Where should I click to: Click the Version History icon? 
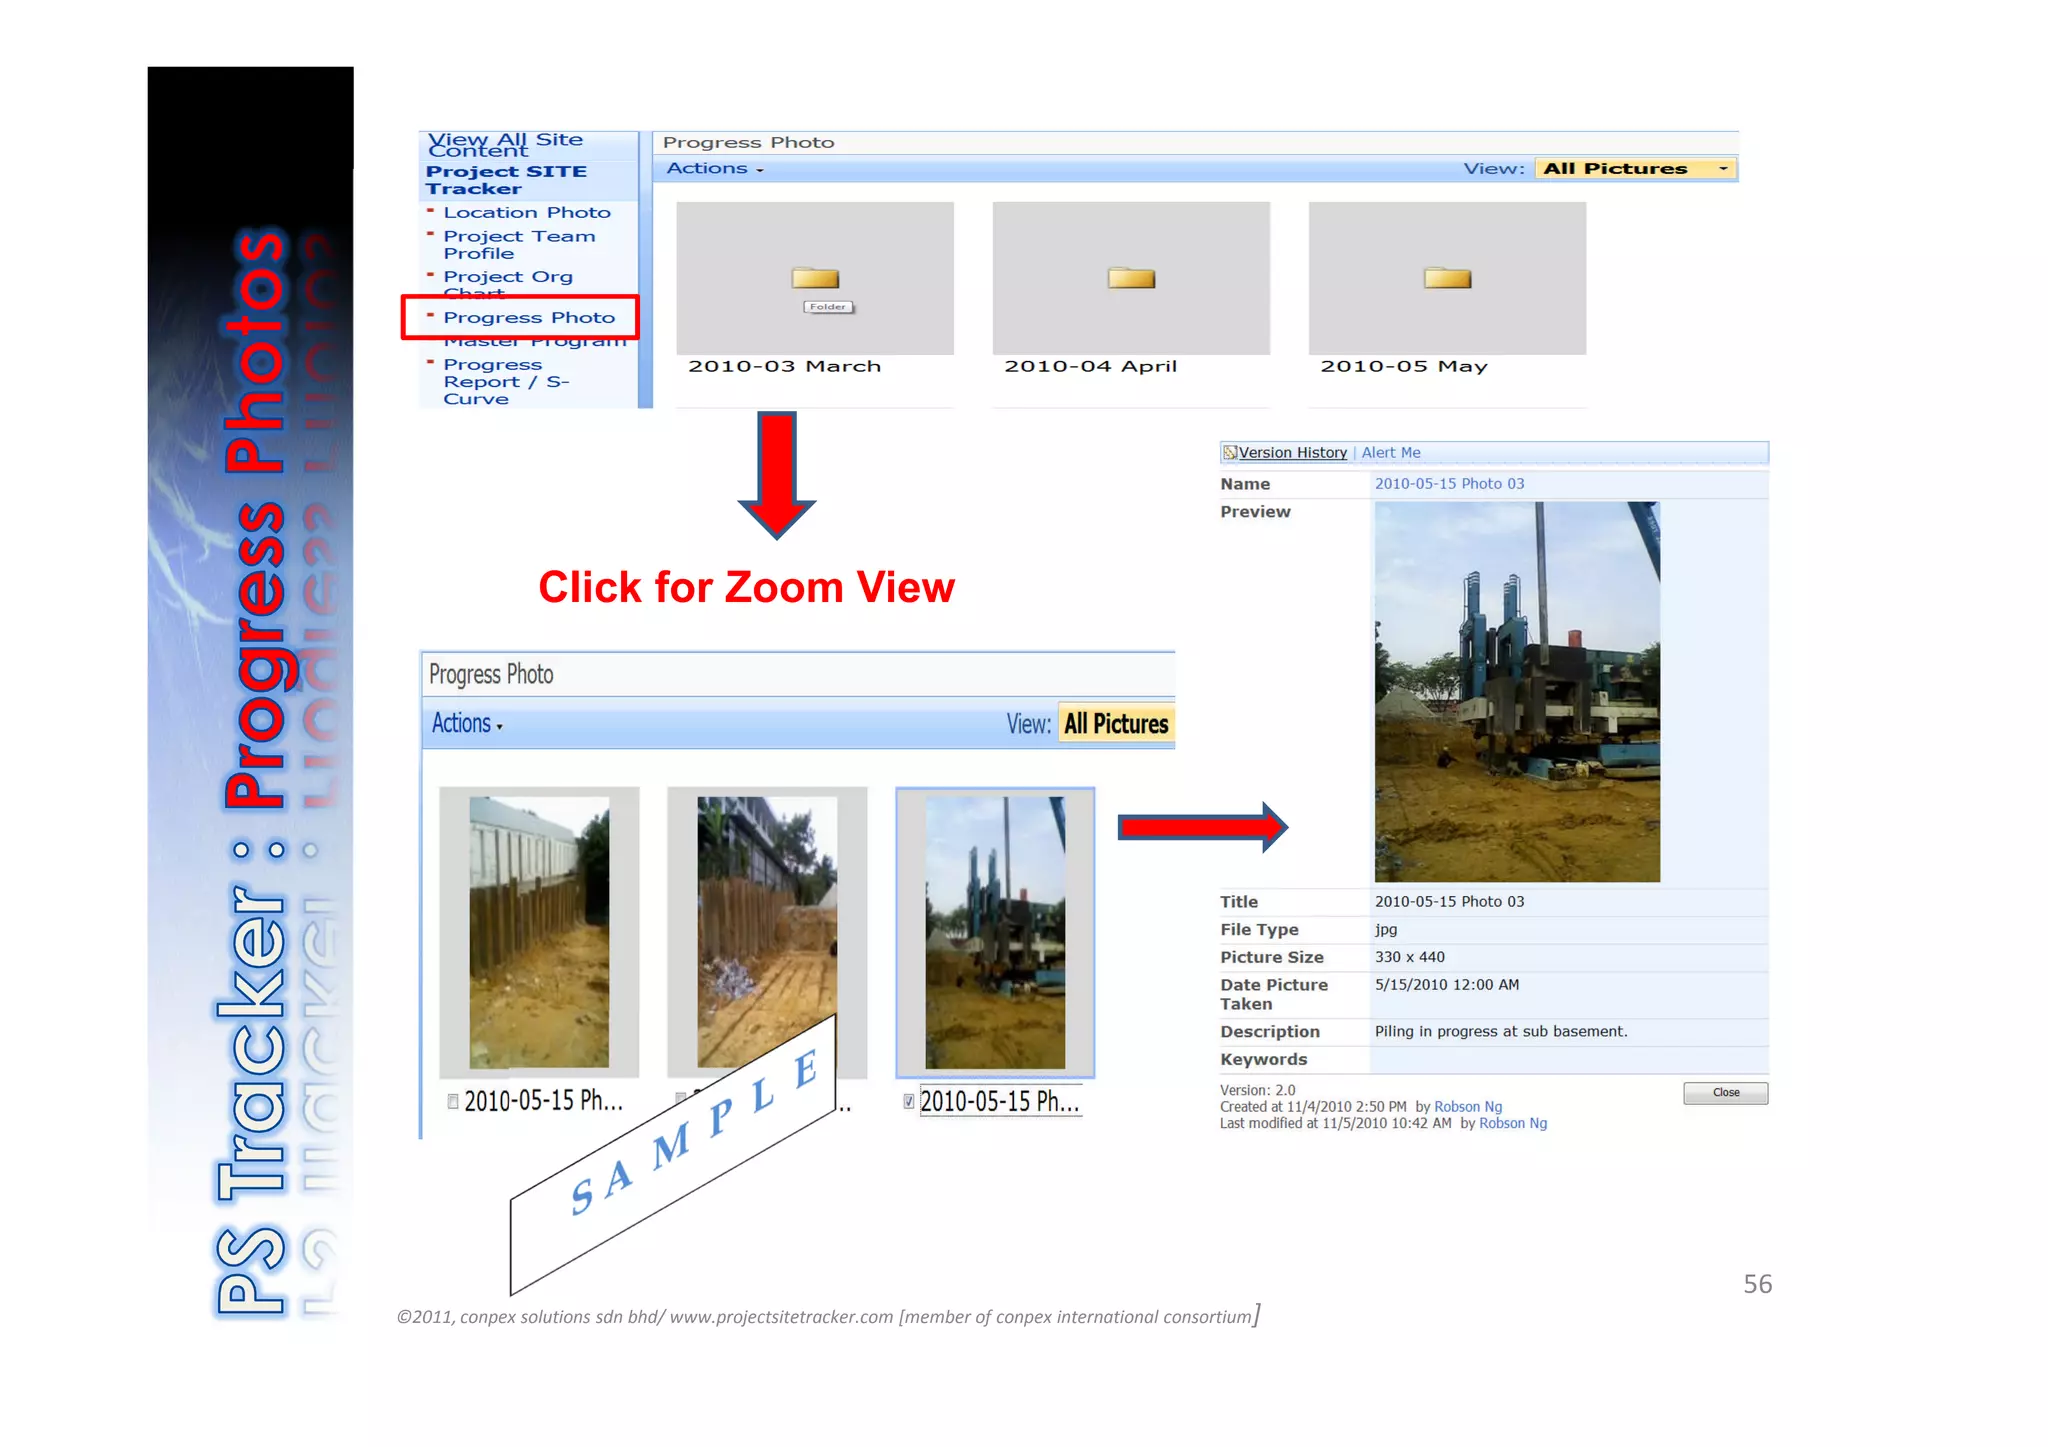[x=1230, y=453]
